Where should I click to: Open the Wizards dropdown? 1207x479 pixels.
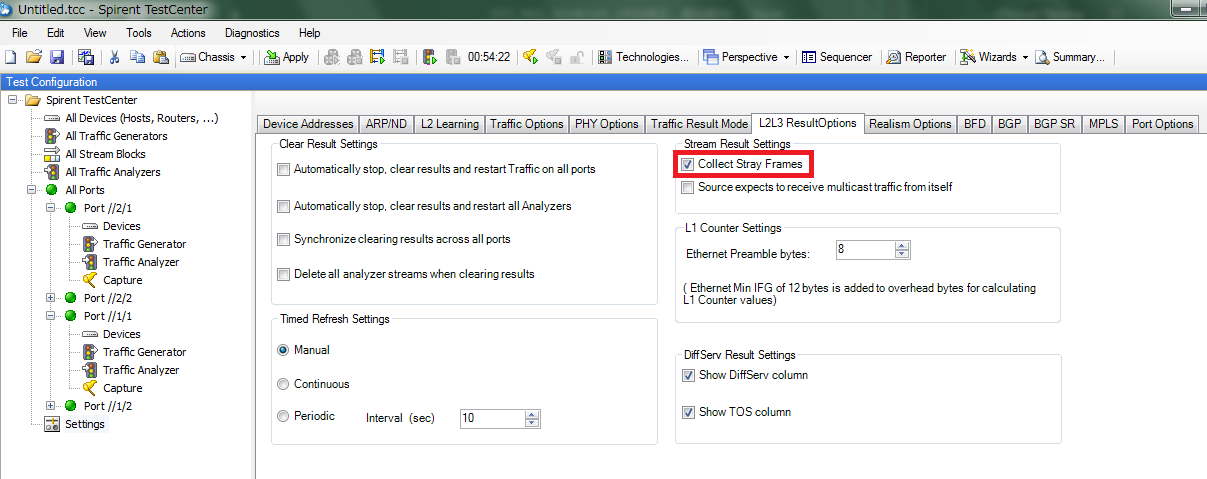pos(994,57)
